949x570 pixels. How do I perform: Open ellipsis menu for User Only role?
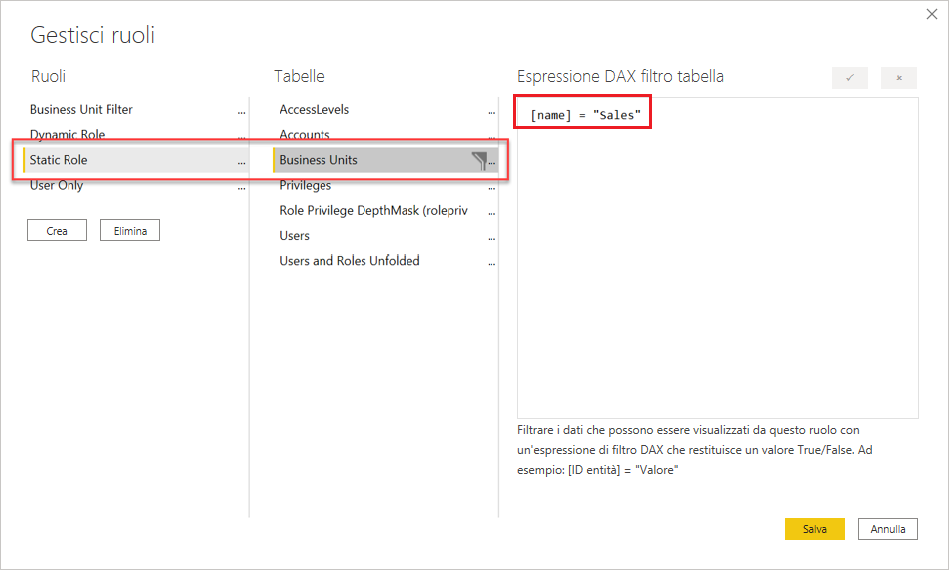pos(241,186)
